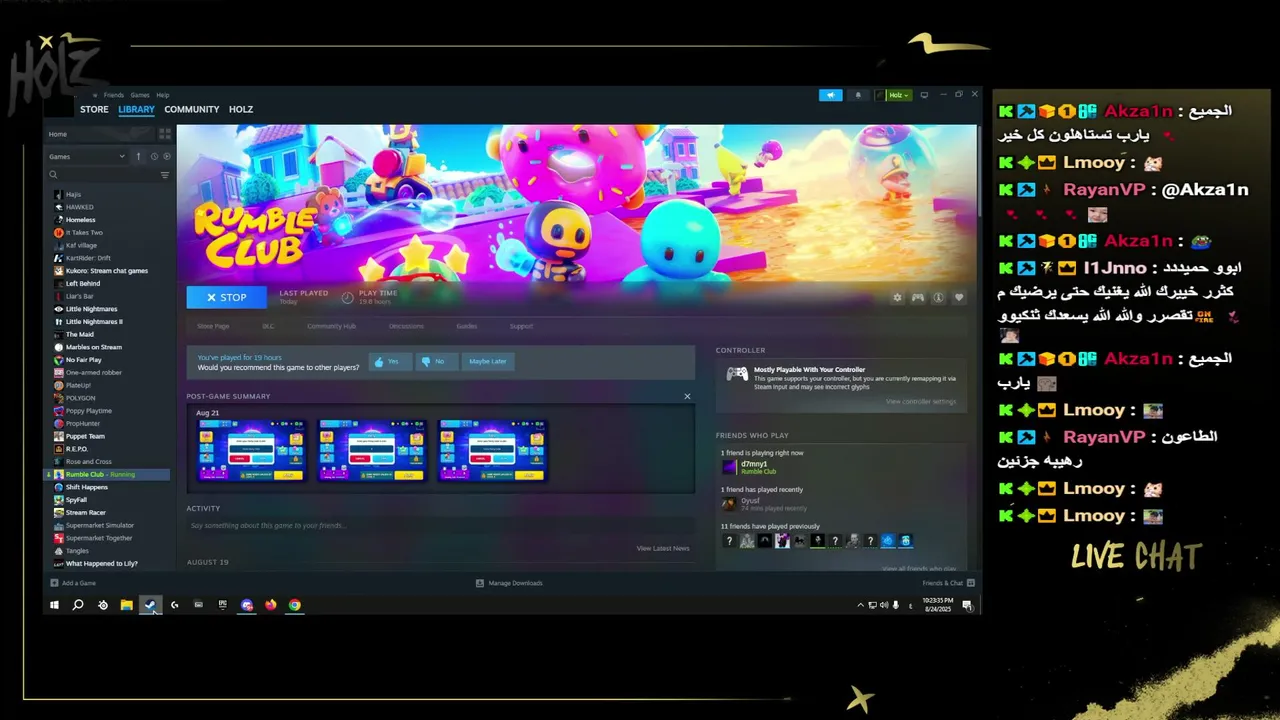
Task: Favorite Rumble Club with heart icon
Action: point(959,297)
